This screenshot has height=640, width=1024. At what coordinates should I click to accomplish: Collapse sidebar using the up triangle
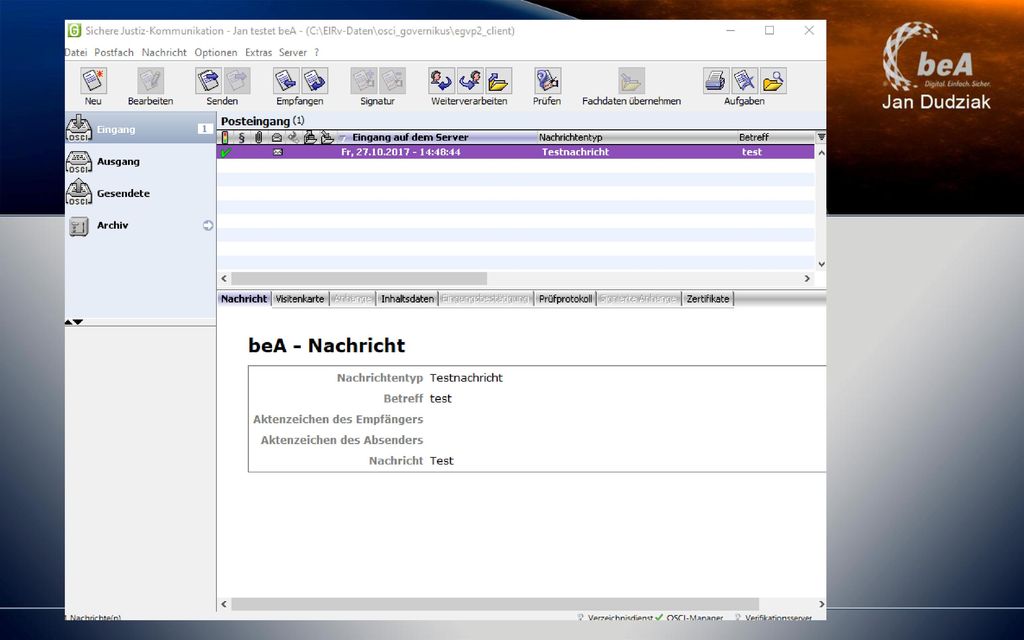[x=69, y=322]
